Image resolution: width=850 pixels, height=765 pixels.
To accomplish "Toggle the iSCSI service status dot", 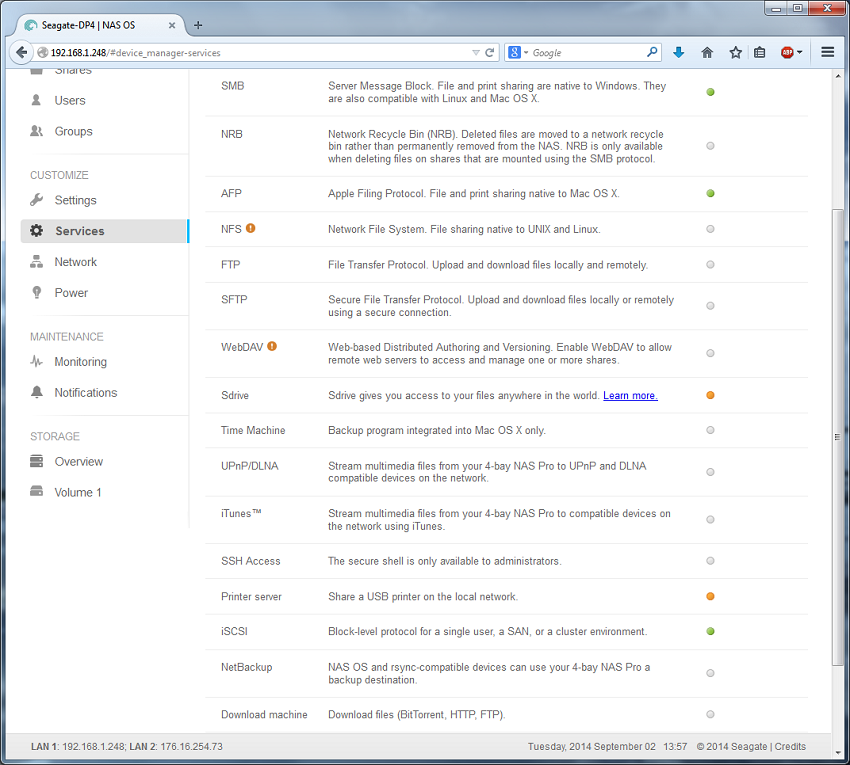I will [710, 631].
